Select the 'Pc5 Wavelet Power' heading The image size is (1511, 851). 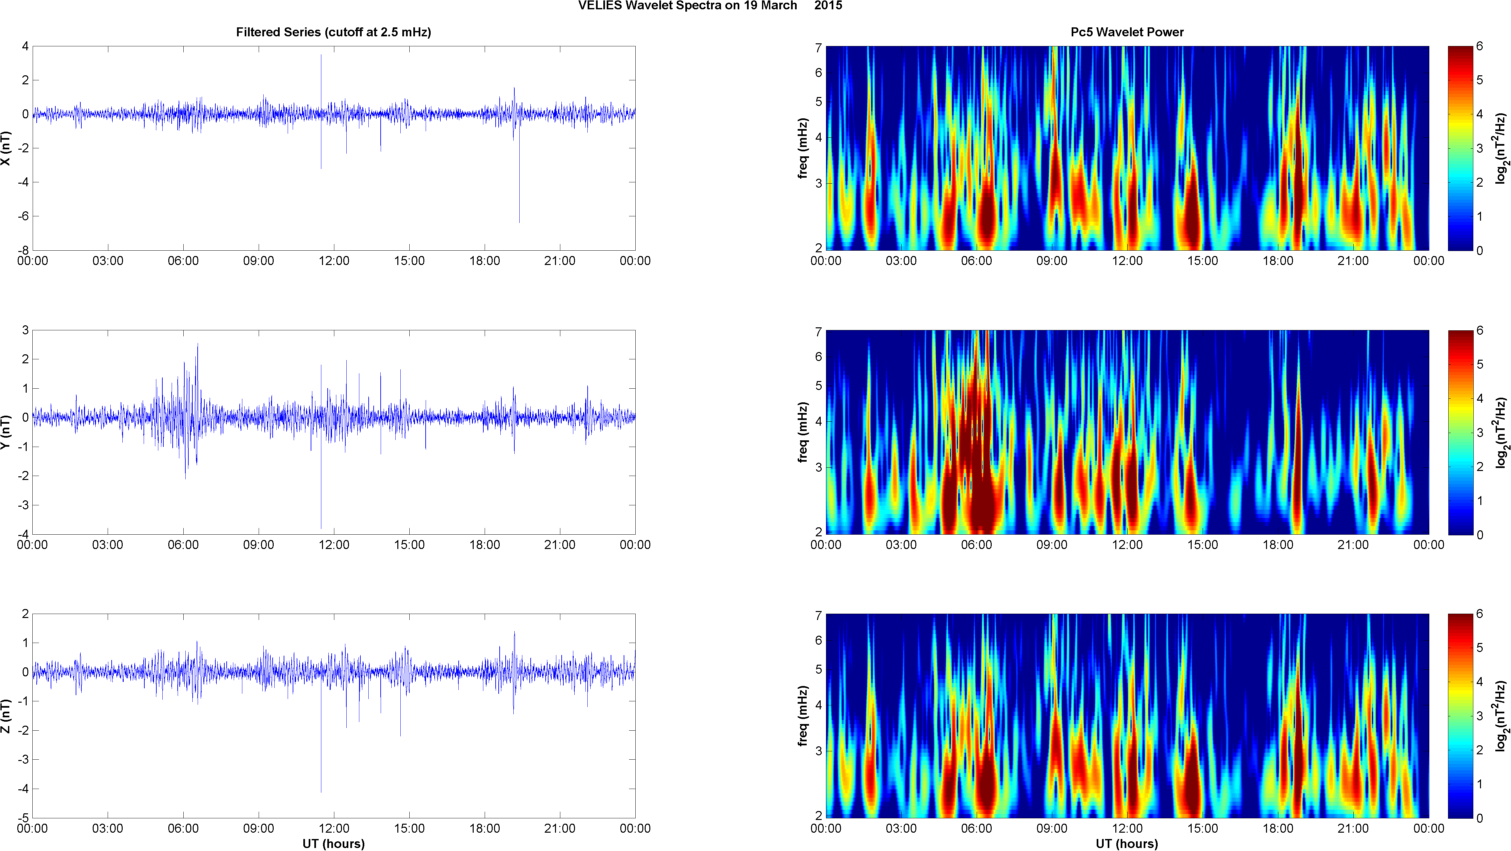1127,32
